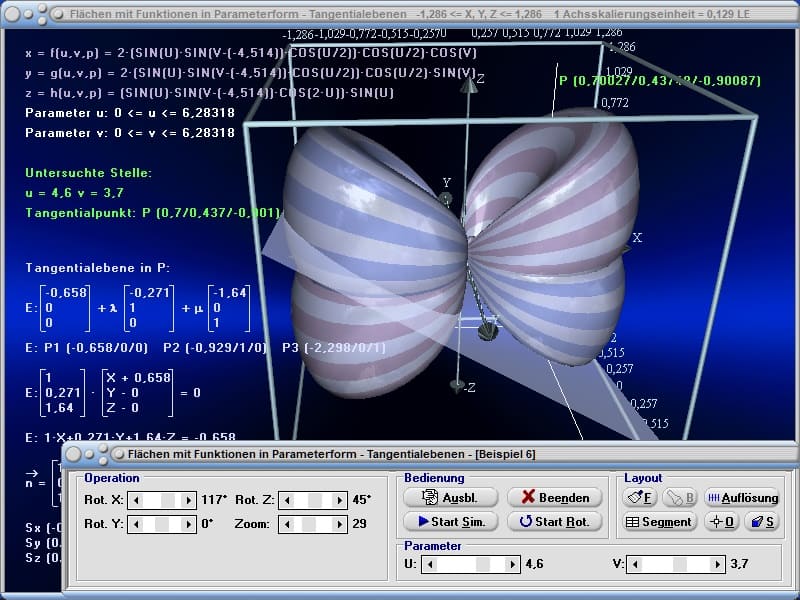Increase Rot. Z with its right arrow
Screen dimensions: 800x600
point(340,500)
